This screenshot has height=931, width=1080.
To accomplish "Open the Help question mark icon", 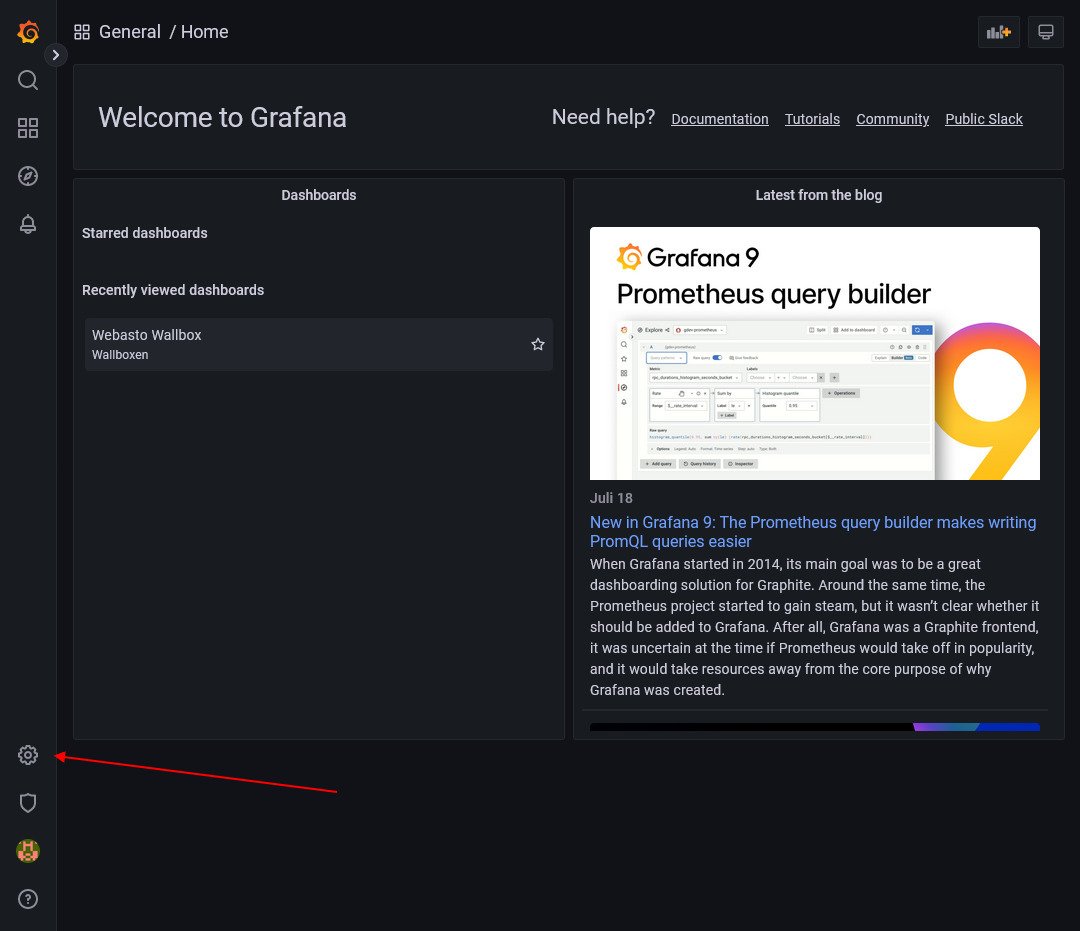I will click(28, 899).
